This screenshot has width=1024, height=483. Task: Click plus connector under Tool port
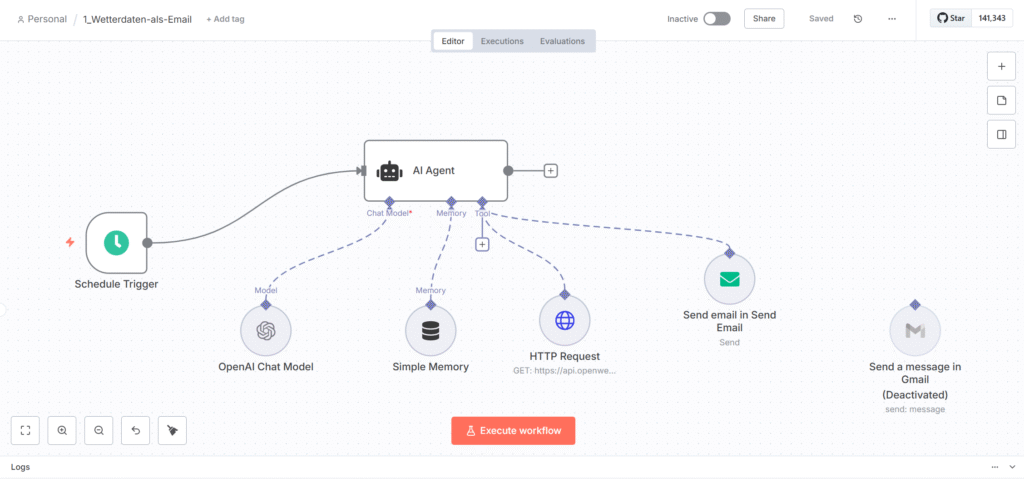[x=482, y=244]
